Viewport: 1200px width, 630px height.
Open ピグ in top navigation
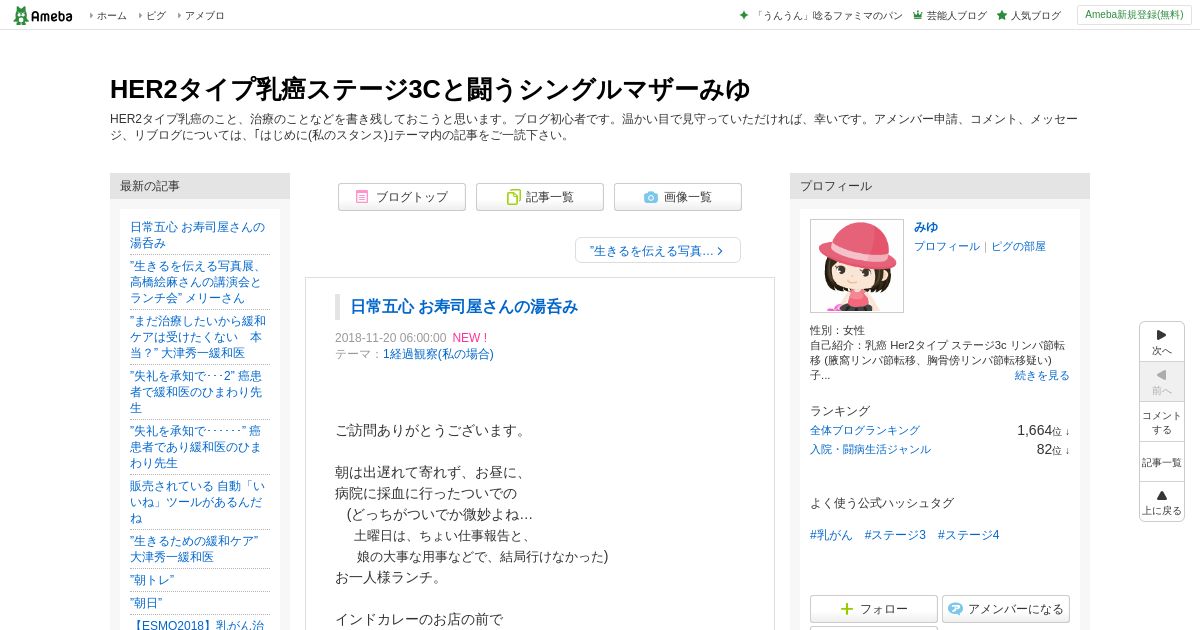(x=156, y=16)
